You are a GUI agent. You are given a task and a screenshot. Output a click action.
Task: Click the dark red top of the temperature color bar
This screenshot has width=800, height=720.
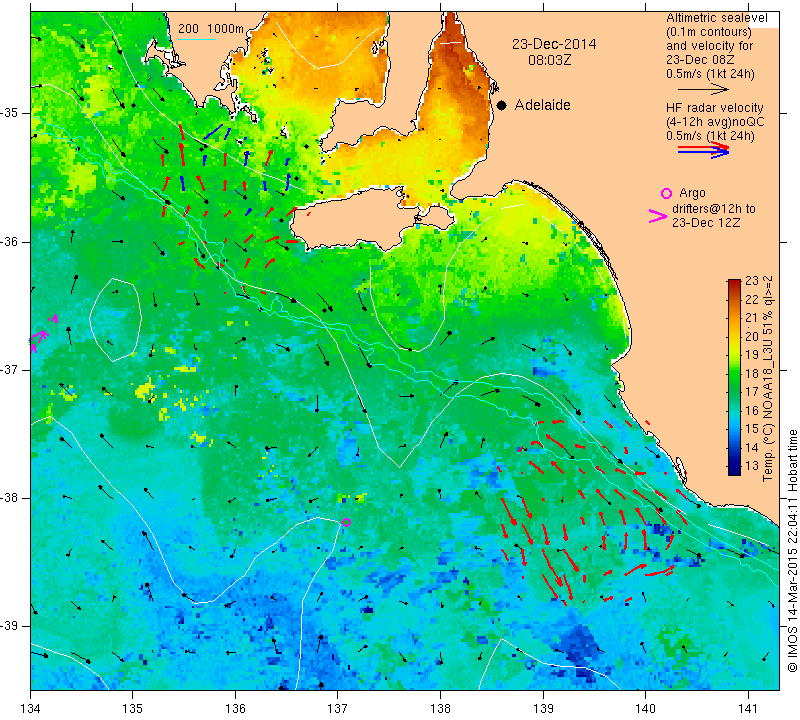point(734,284)
